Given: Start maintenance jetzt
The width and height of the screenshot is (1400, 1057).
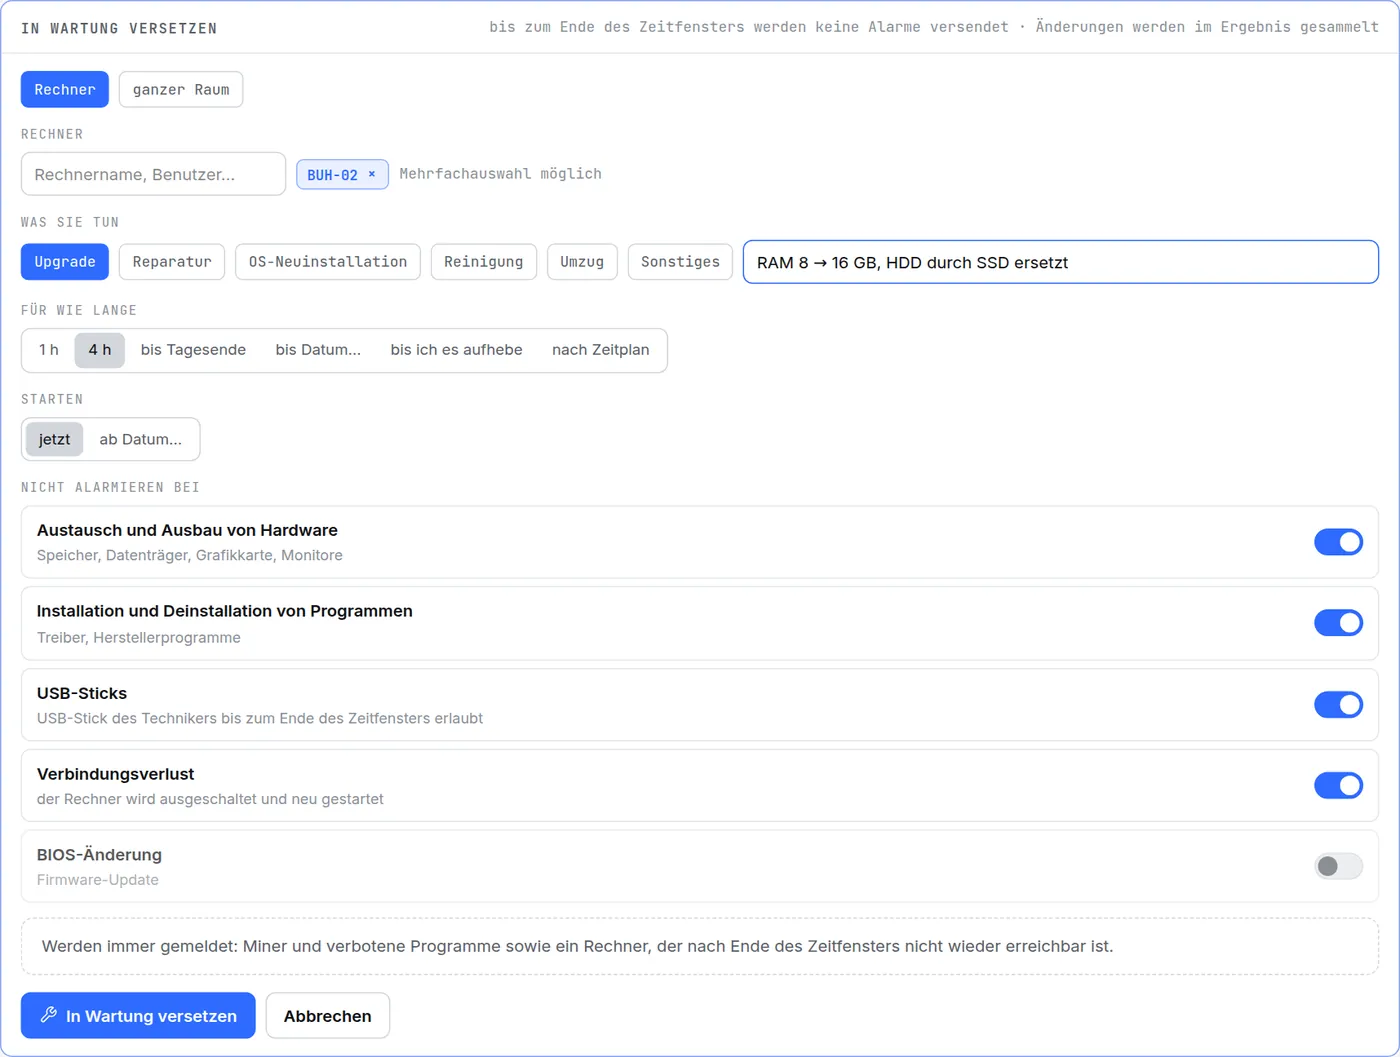Looking at the screenshot, I should point(55,439).
